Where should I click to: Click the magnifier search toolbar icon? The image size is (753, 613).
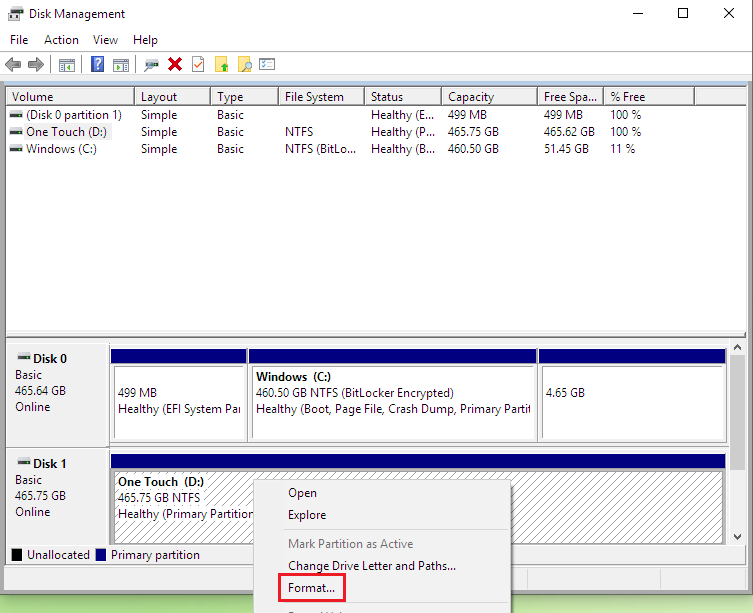tap(244, 64)
